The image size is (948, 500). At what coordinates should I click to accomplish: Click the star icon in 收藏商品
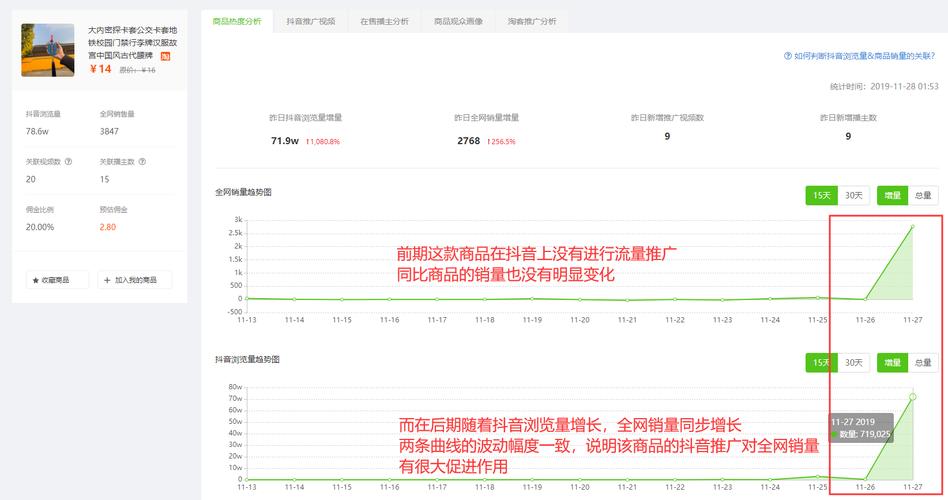coord(36,281)
